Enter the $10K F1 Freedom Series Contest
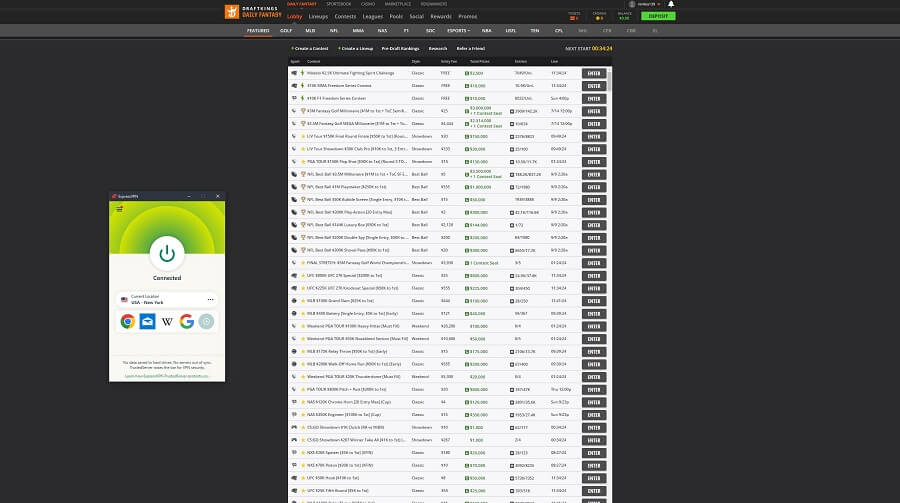 [x=593, y=99]
